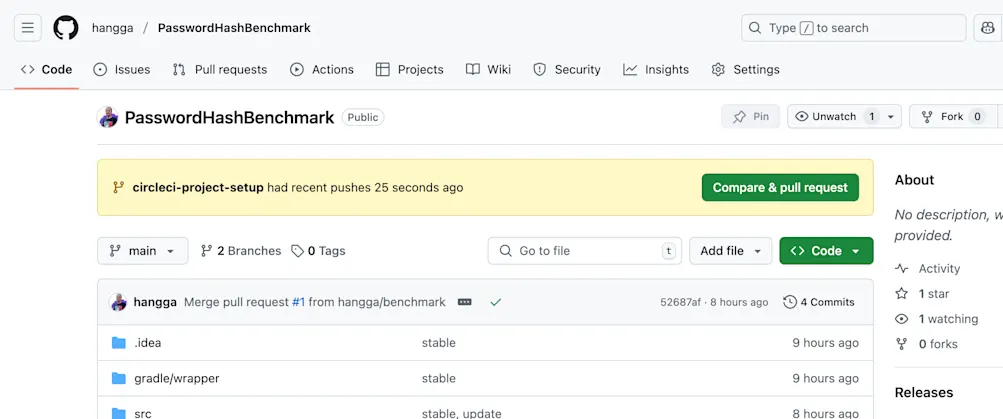Screen dimensions: 1003x419
Task: Switch to the Issues tab
Action: pyautogui.click(x=122, y=70)
